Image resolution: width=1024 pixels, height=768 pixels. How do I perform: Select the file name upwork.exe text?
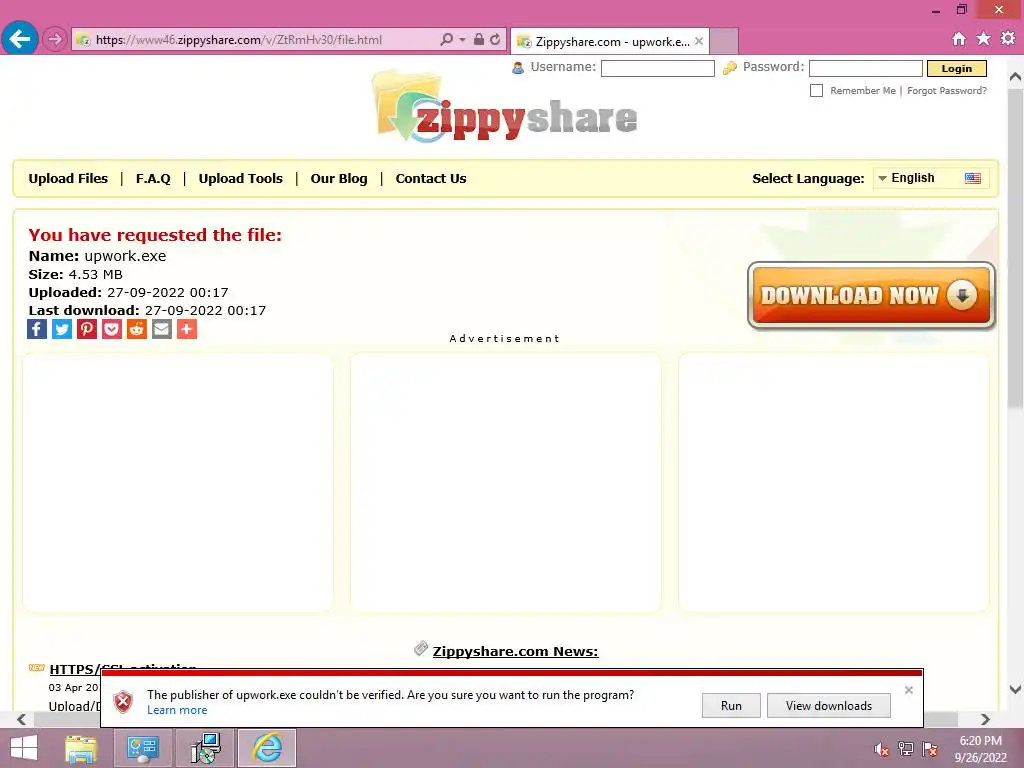[125, 256]
